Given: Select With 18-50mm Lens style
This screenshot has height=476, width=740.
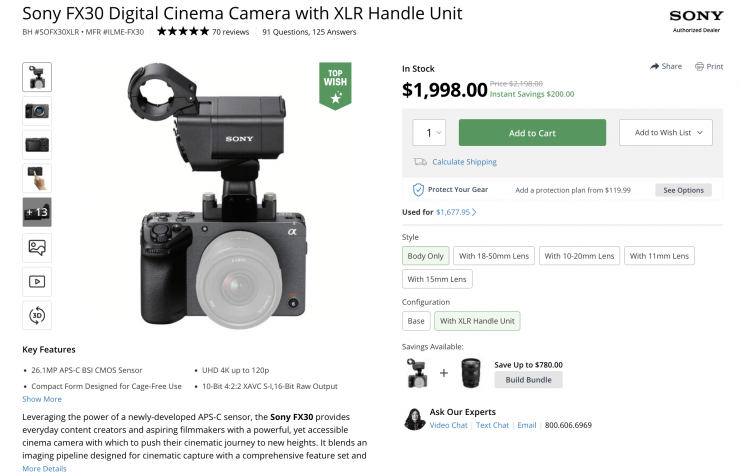Looking at the screenshot, I should [x=493, y=256].
